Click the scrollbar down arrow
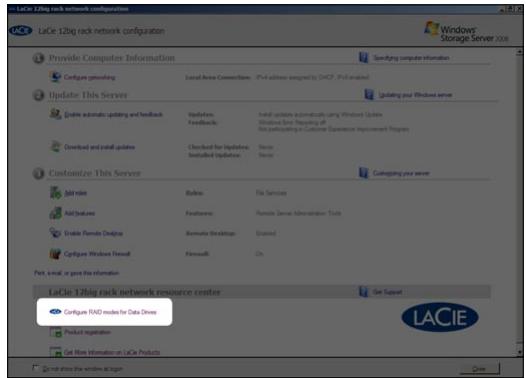The image size is (526, 378). (x=519, y=352)
